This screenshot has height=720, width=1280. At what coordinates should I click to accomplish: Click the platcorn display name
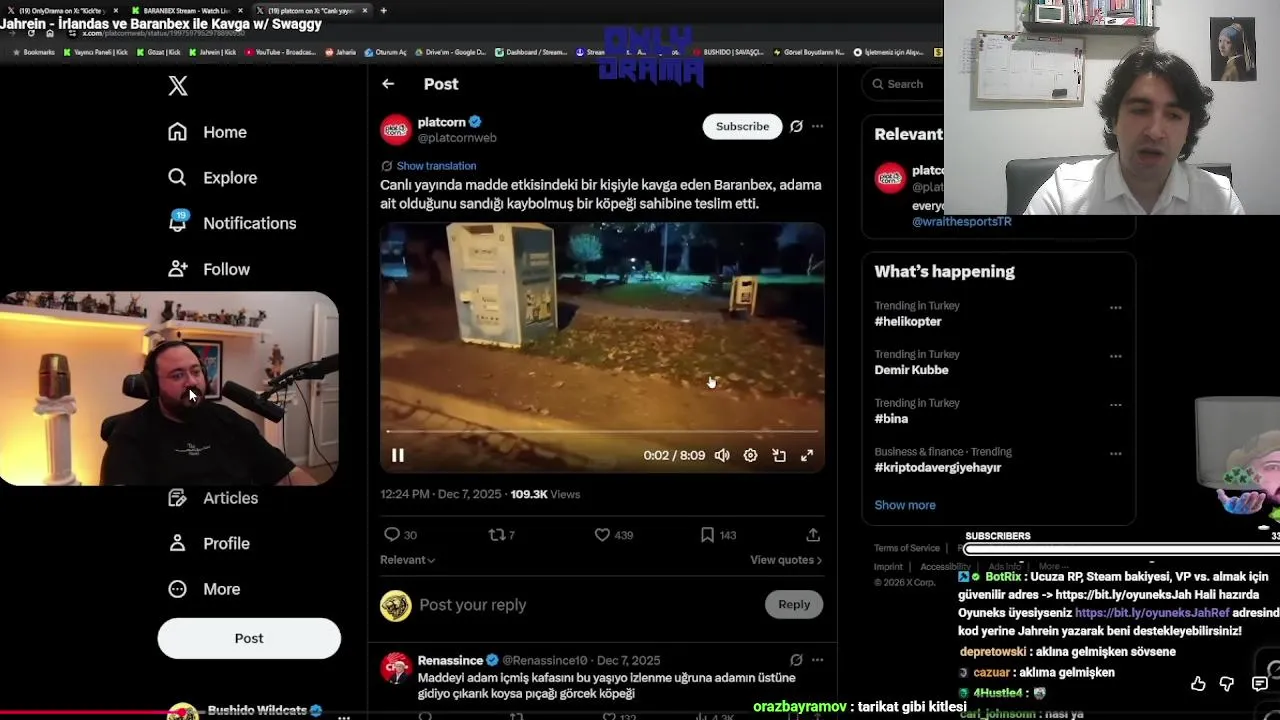[442, 122]
